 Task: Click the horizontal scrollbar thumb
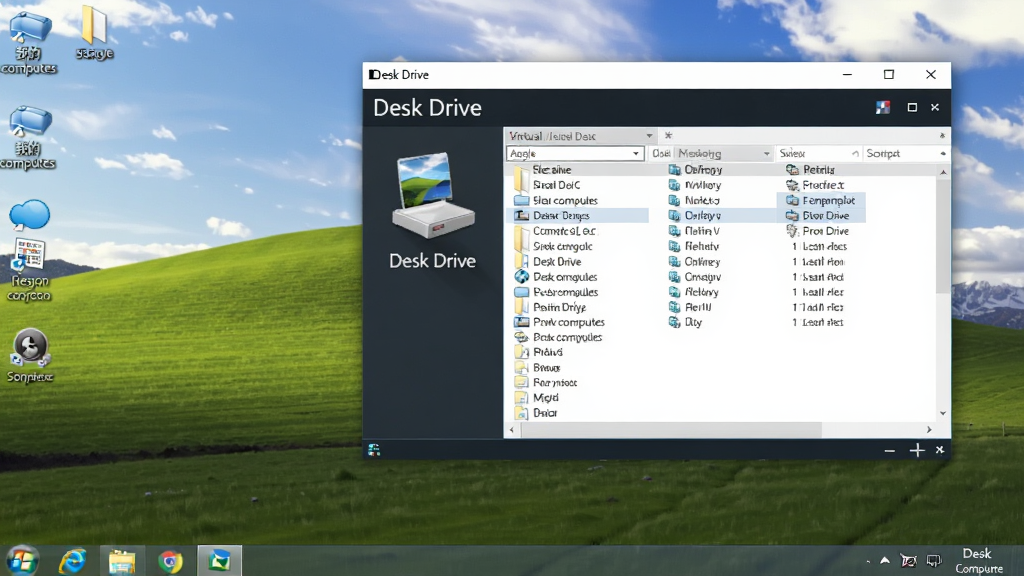coord(671,430)
